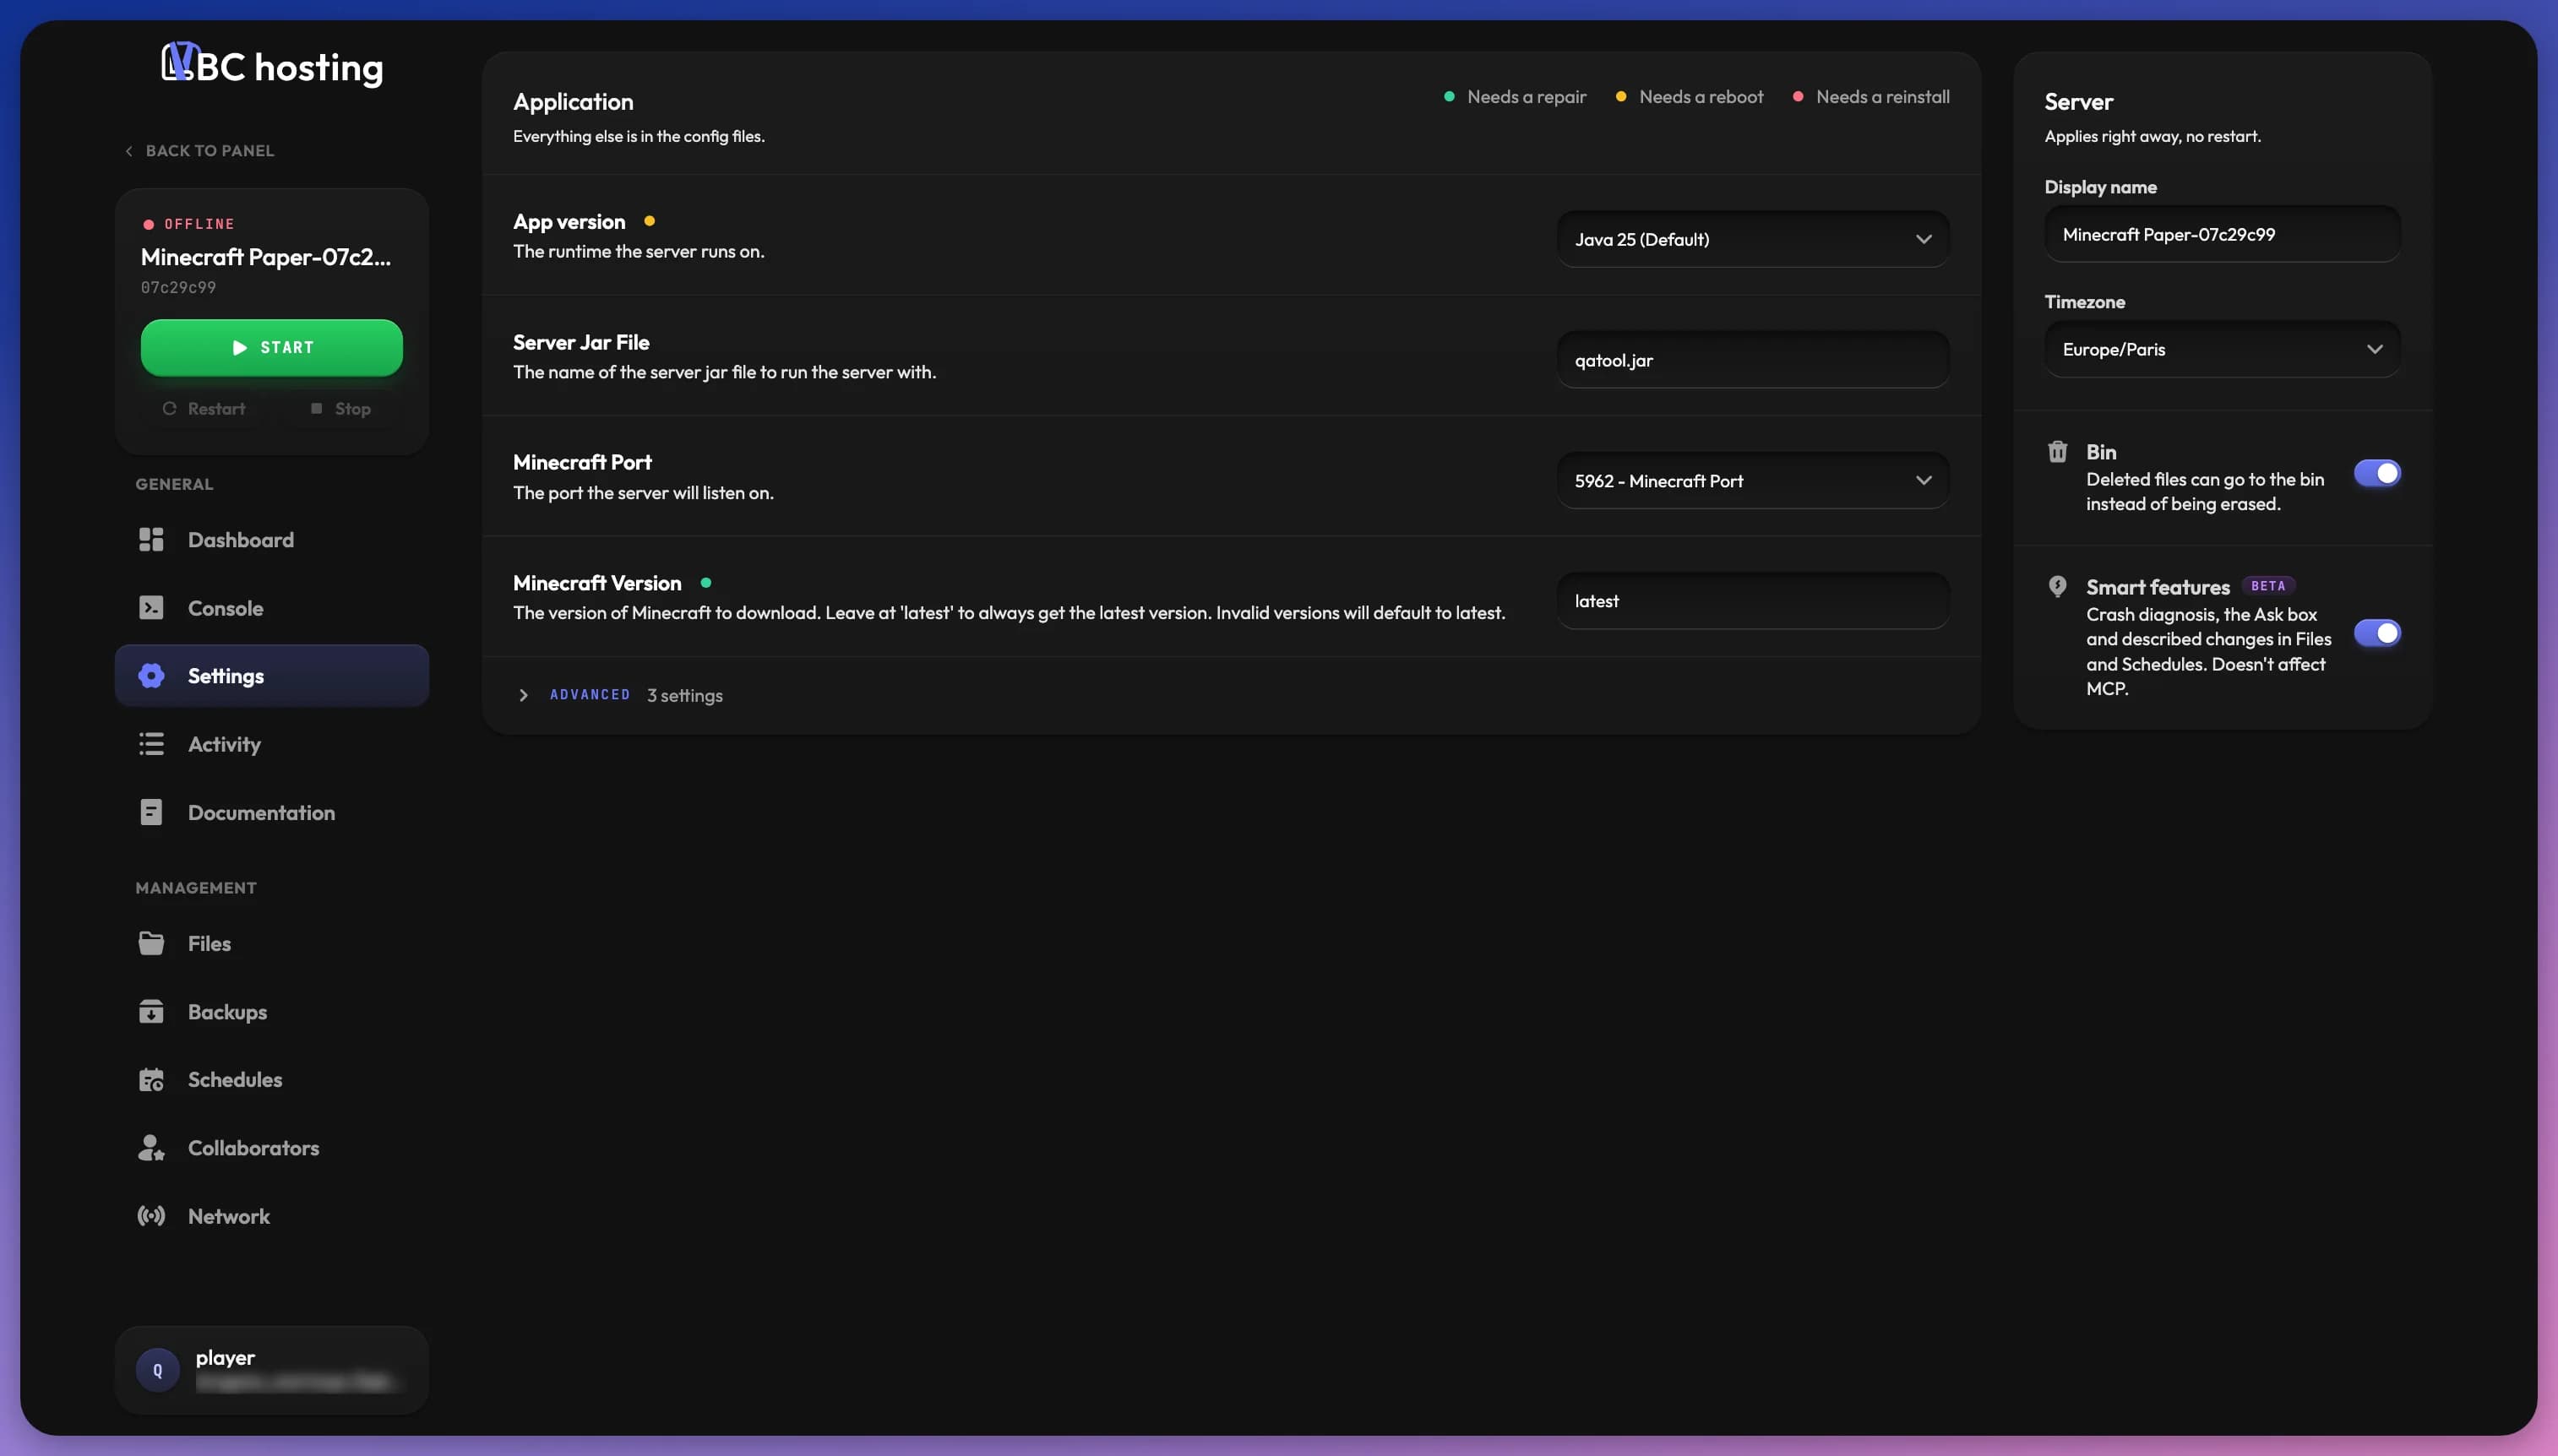Click the Minecraft Version latest field

[1753, 601]
